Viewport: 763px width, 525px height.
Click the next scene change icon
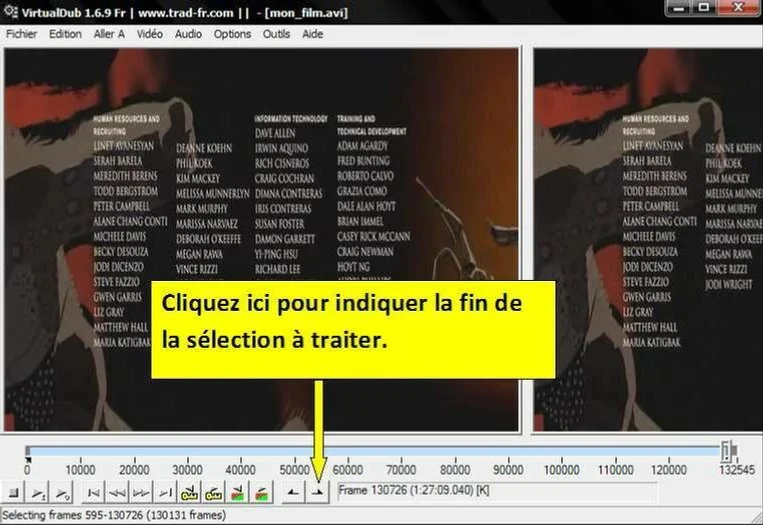(x=261, y=493)
